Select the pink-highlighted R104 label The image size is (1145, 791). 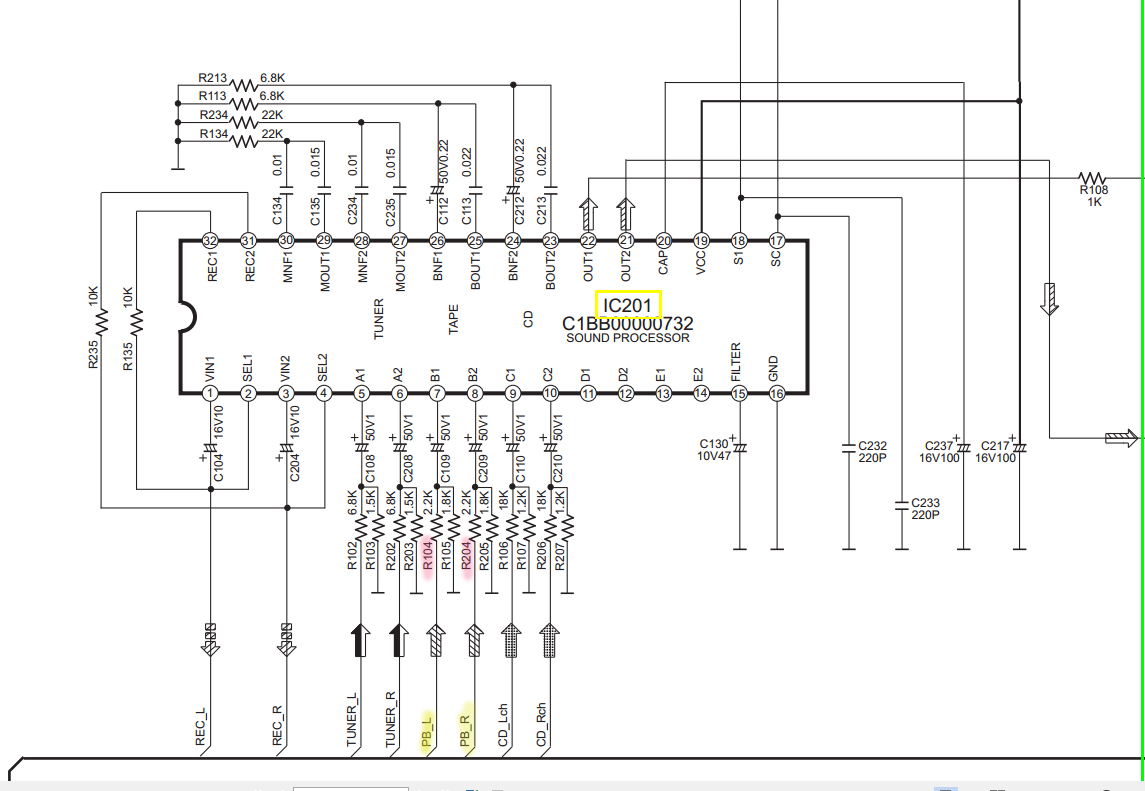428,554
